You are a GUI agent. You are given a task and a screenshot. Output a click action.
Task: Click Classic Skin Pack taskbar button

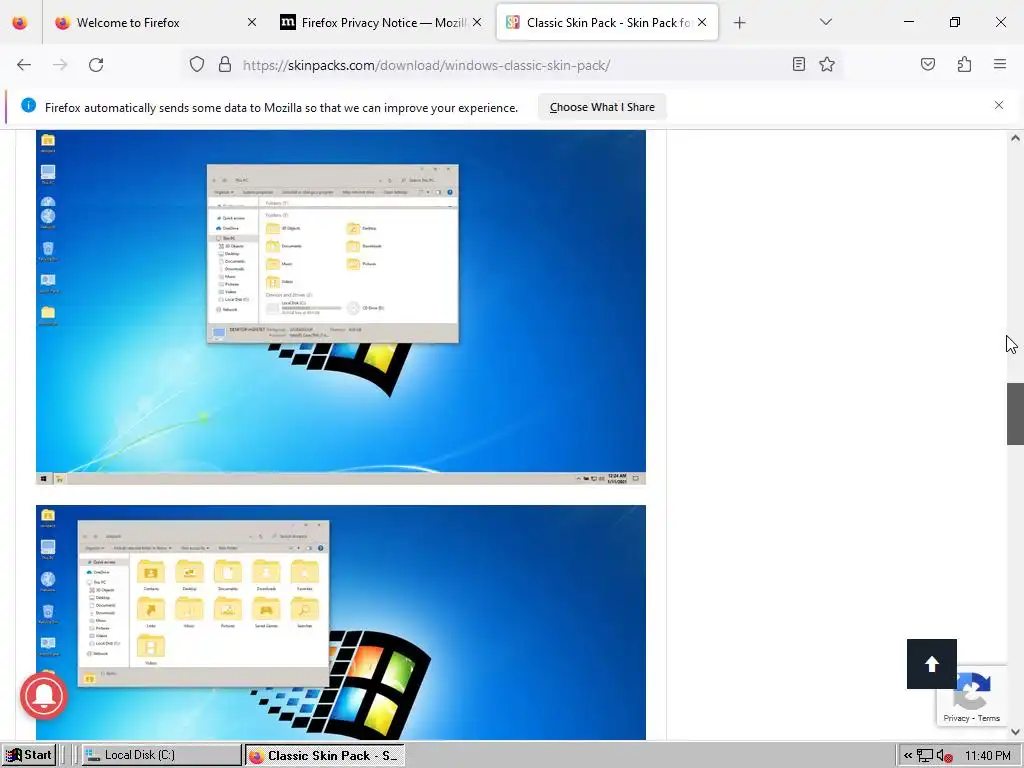[x=325, y=756]
